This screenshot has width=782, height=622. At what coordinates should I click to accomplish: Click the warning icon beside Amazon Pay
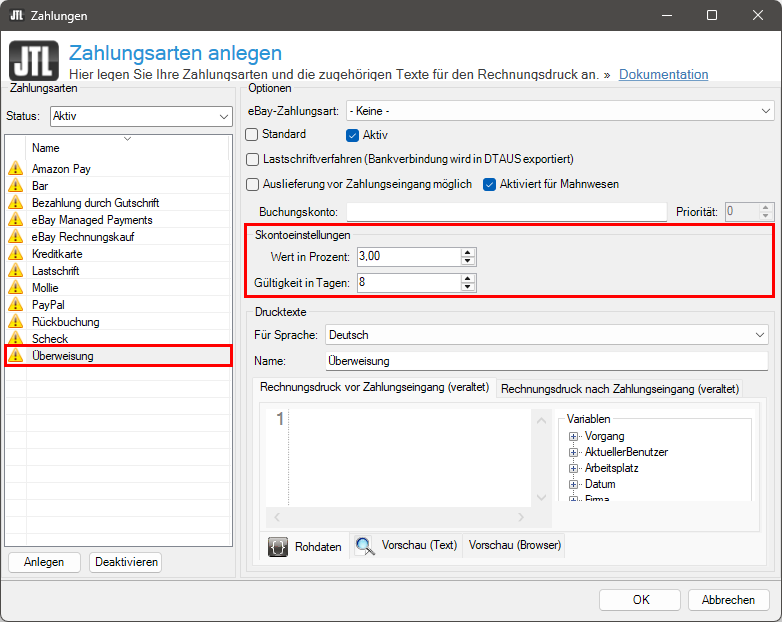tap(15, 169)
